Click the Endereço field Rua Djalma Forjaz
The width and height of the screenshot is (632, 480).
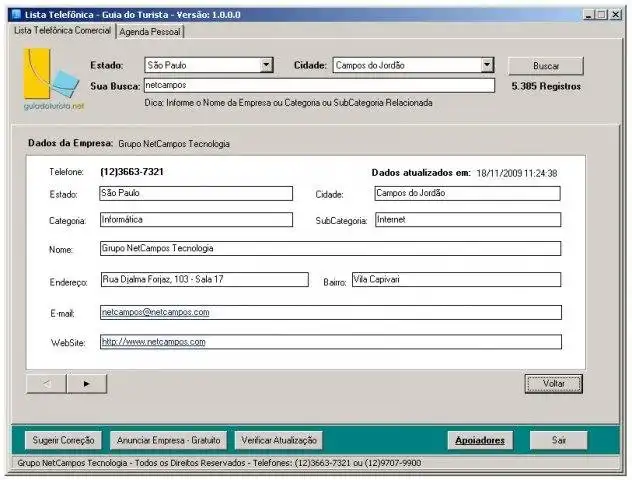click(205, 279)
